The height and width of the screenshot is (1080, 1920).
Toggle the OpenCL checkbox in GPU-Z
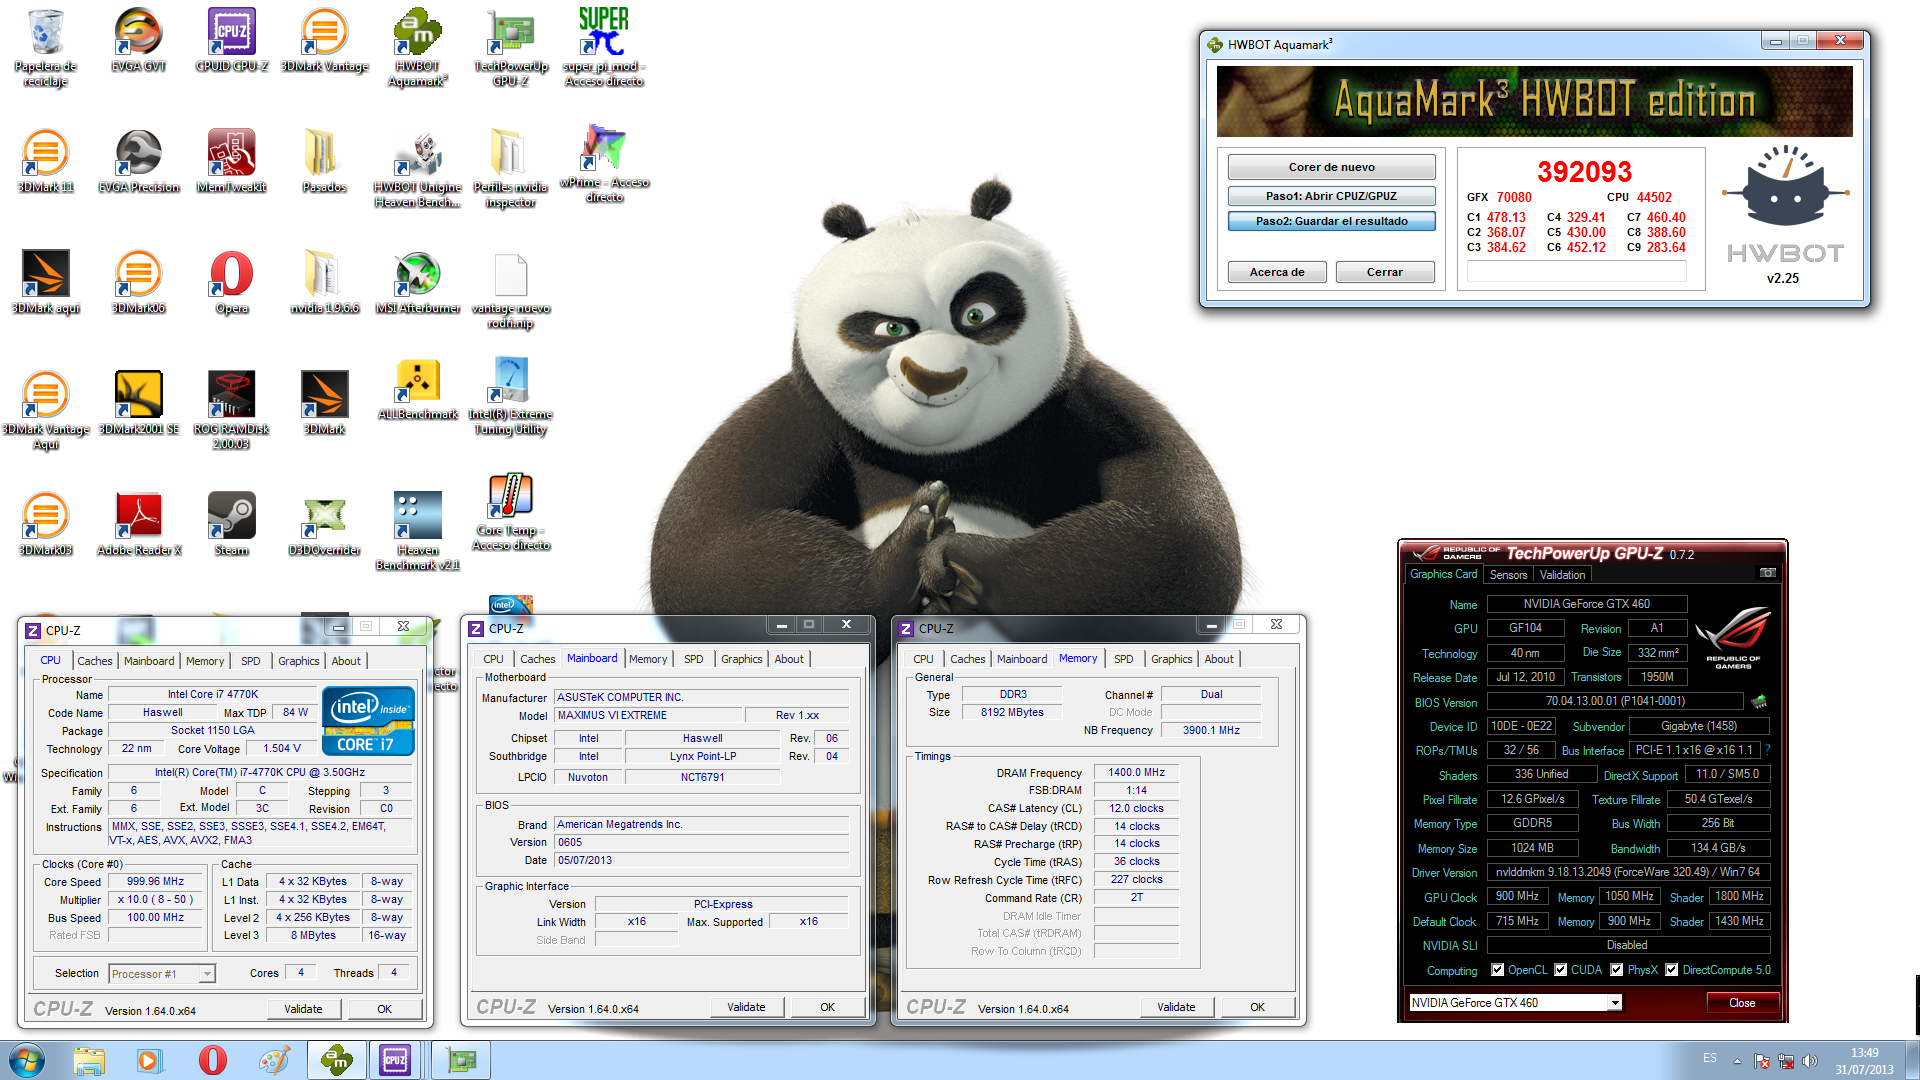(1497, 970)
